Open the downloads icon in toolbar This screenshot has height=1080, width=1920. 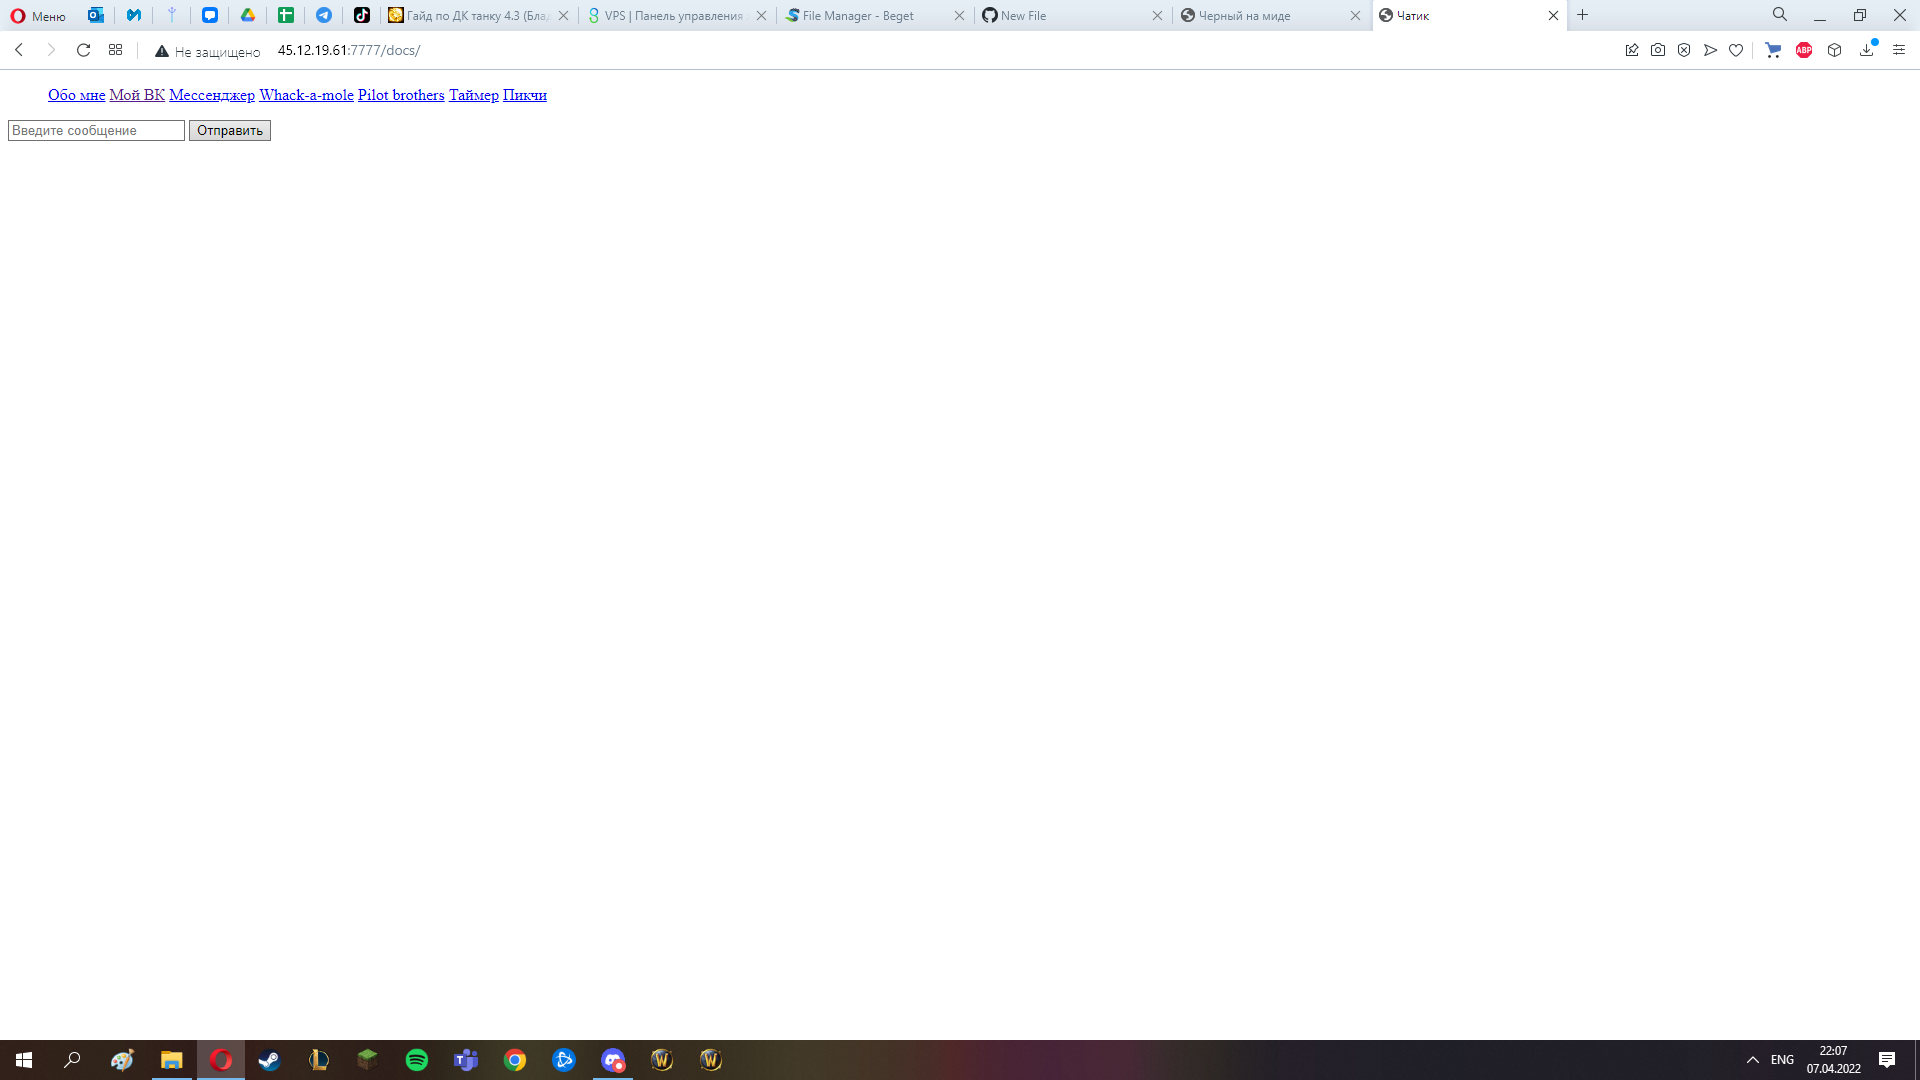tap(1866, 50)
